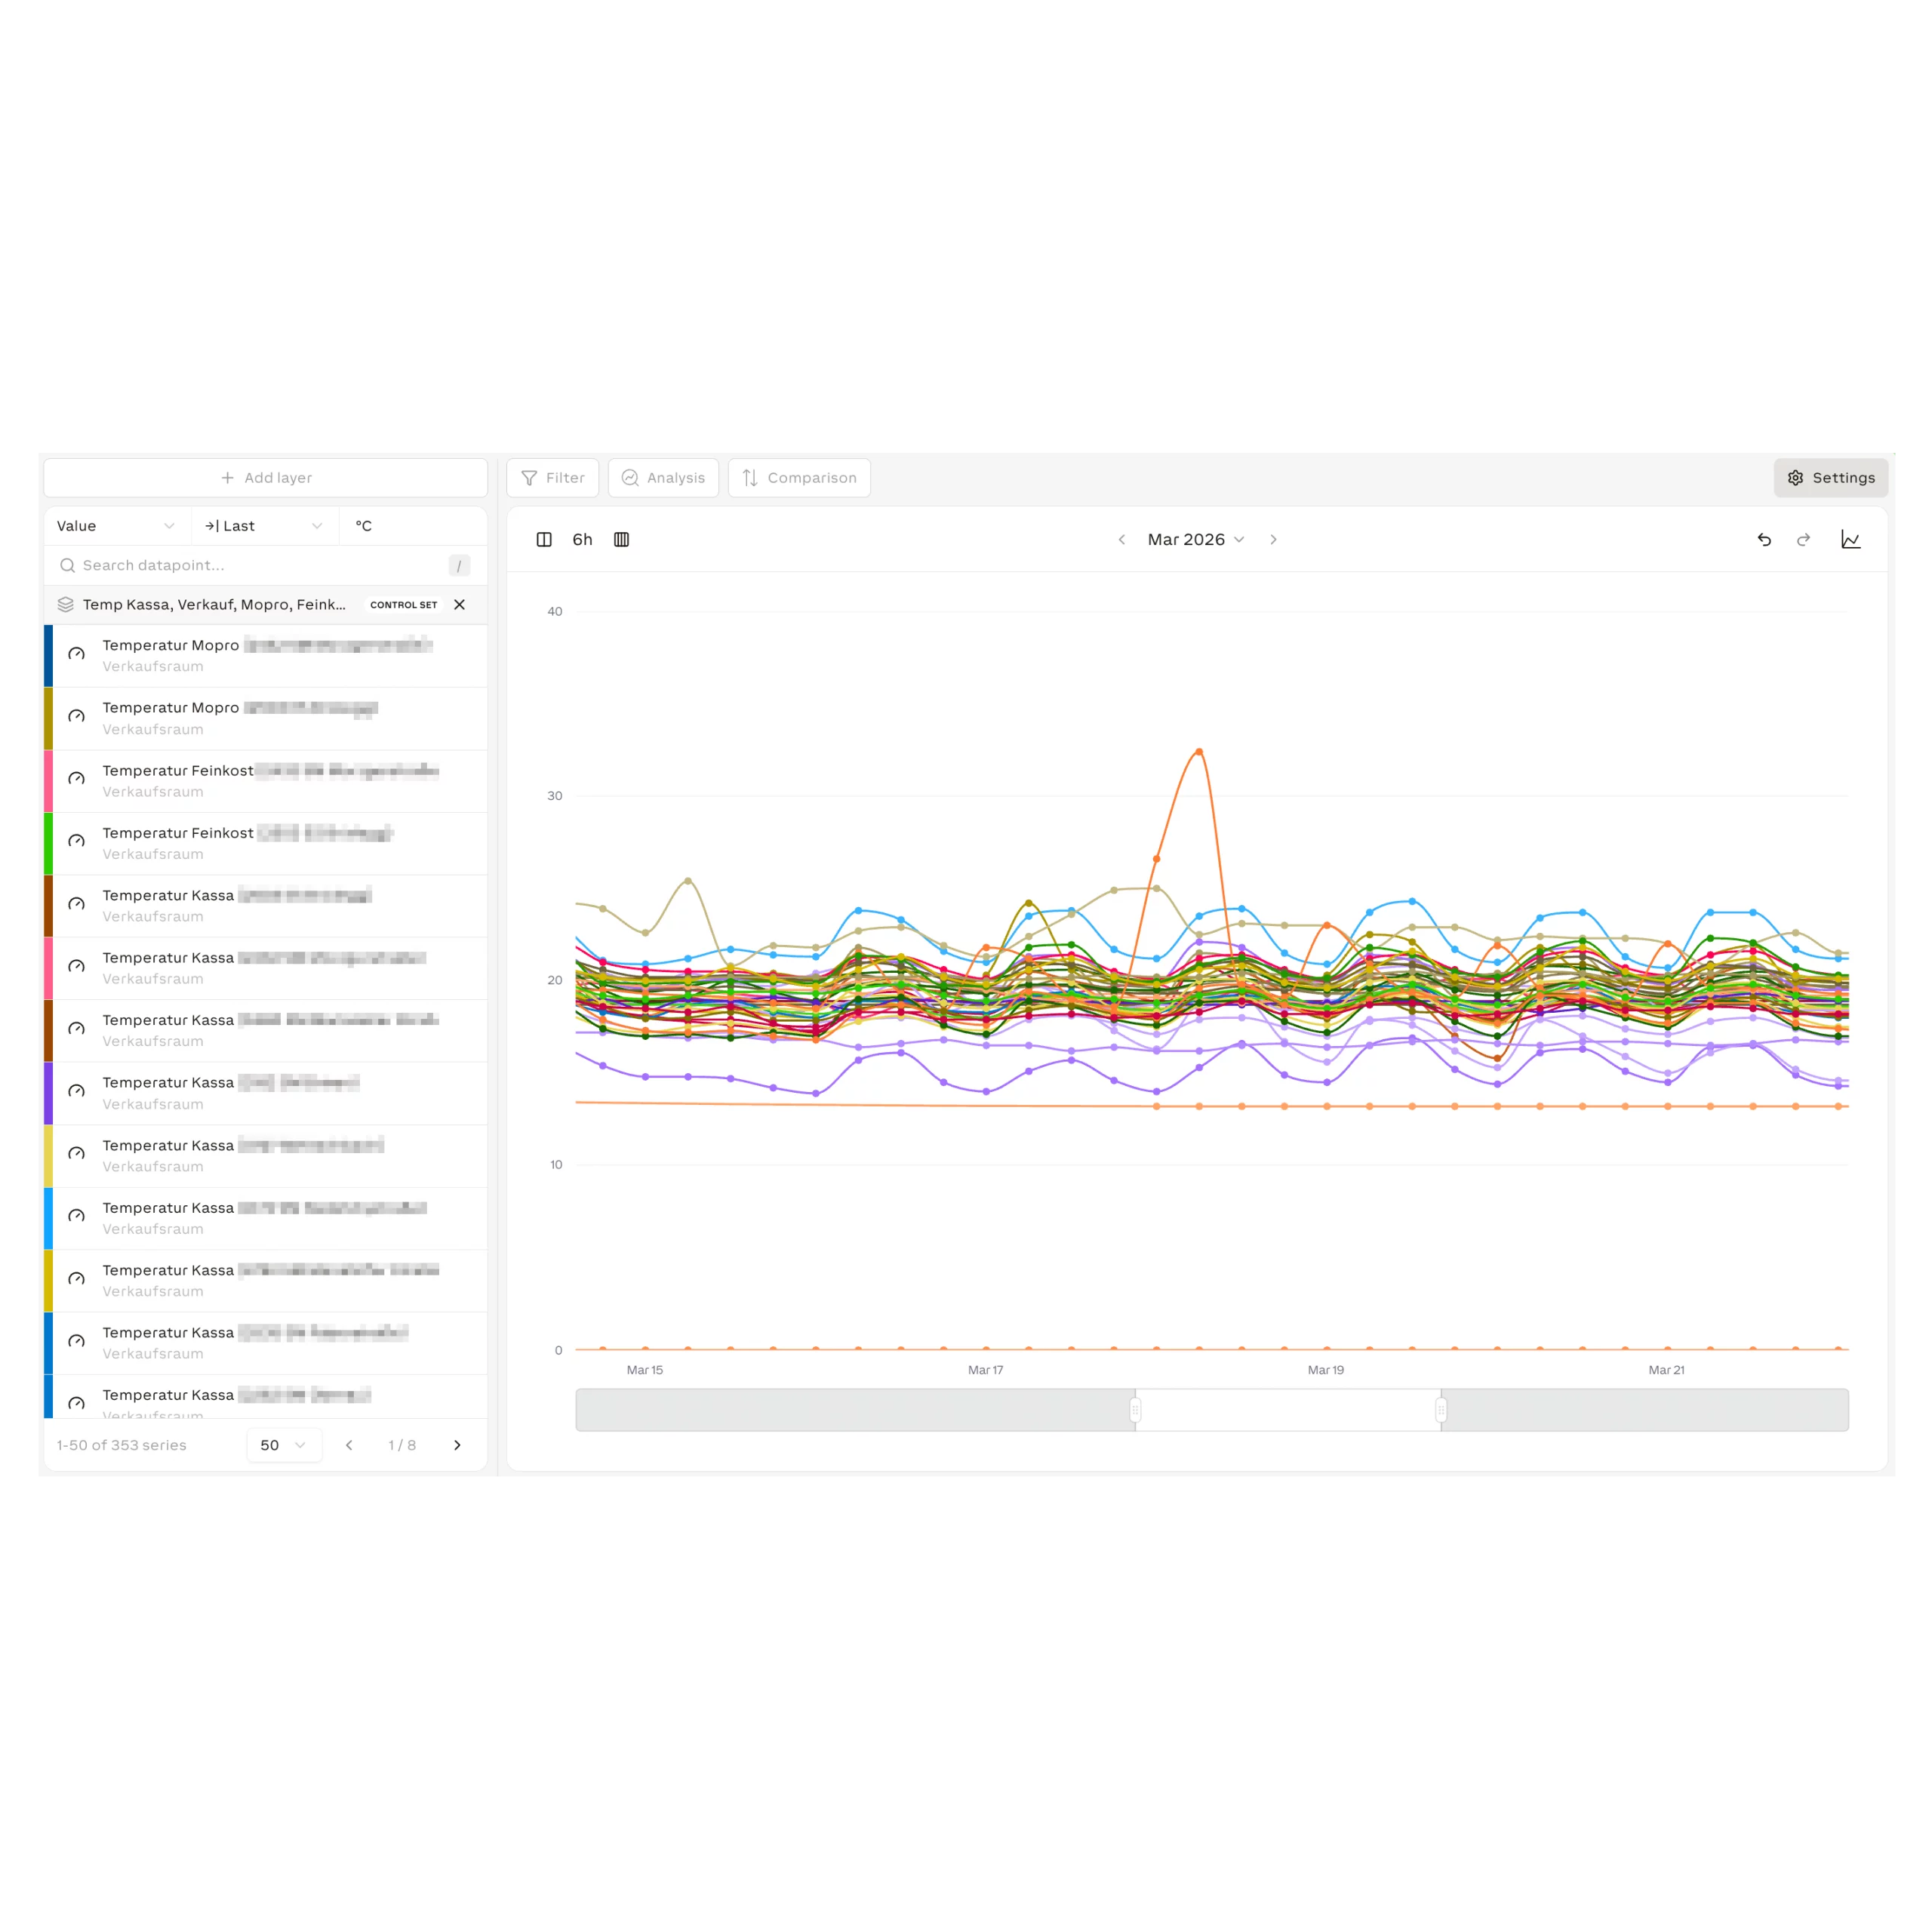
Task: Go to the previous month
Action: coord(1122,539)
